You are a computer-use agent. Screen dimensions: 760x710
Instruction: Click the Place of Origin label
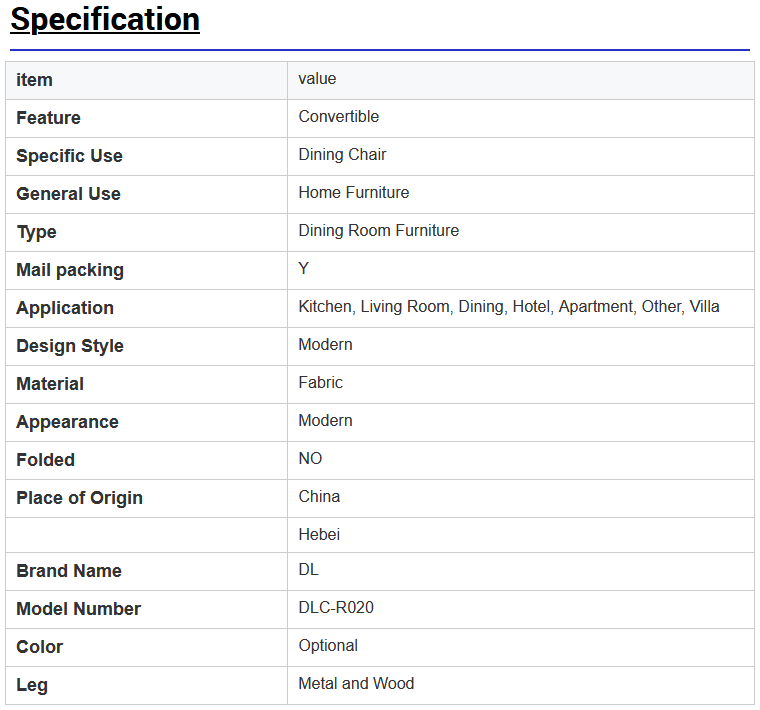coord(79,498)
